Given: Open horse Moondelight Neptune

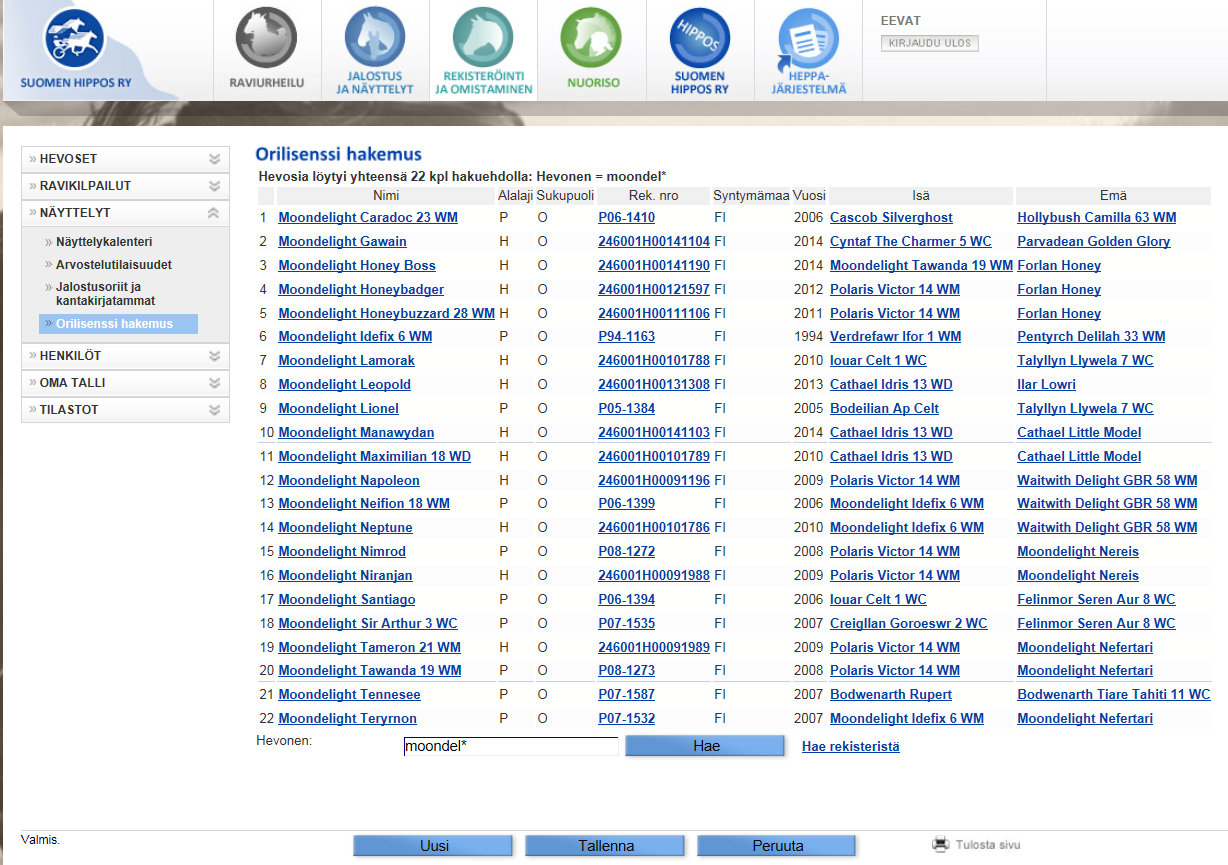Looking at the screenshot, I should [x=345, y=527].
